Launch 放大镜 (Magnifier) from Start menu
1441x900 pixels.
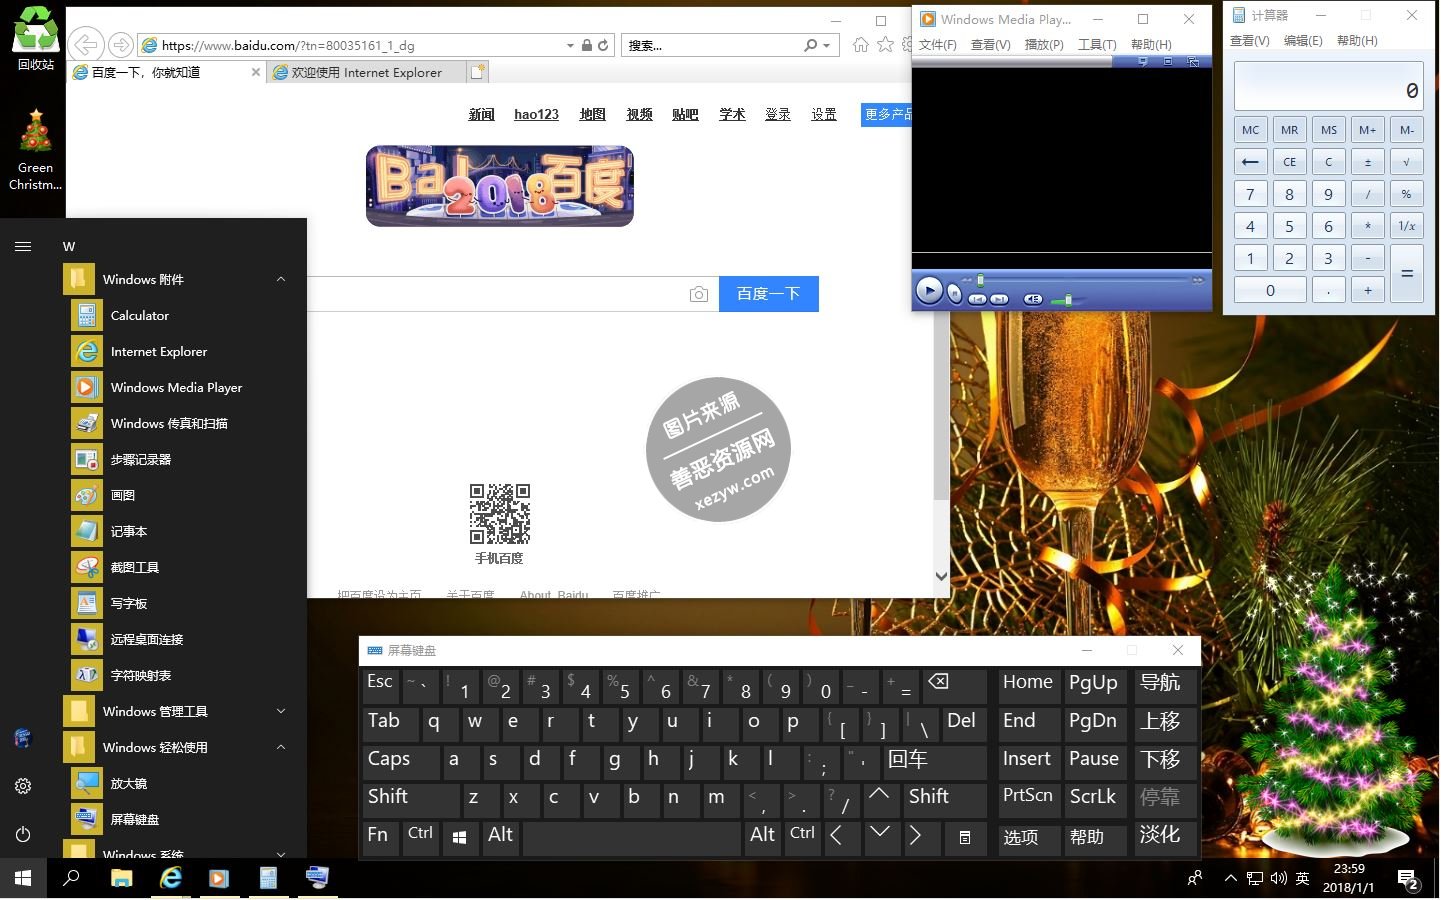pyautogui.click(x=185, y=784)
